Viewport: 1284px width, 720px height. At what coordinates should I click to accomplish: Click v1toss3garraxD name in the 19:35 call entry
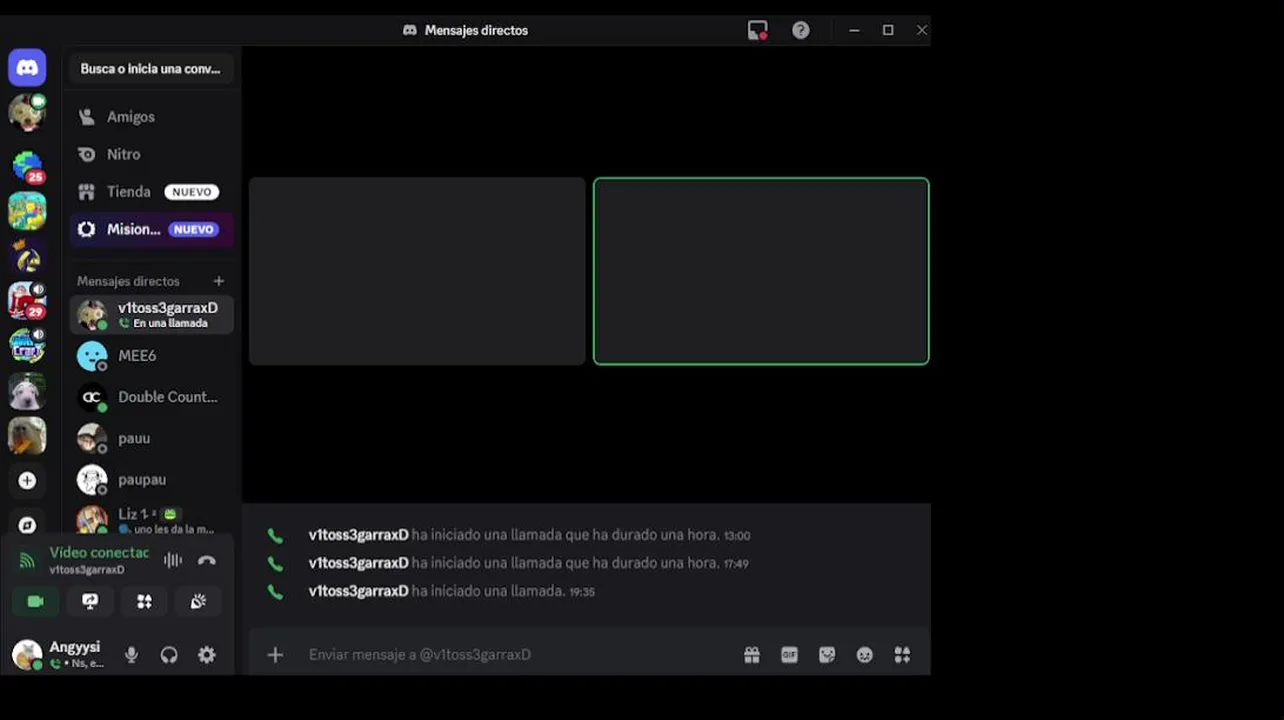click(359, 591)
